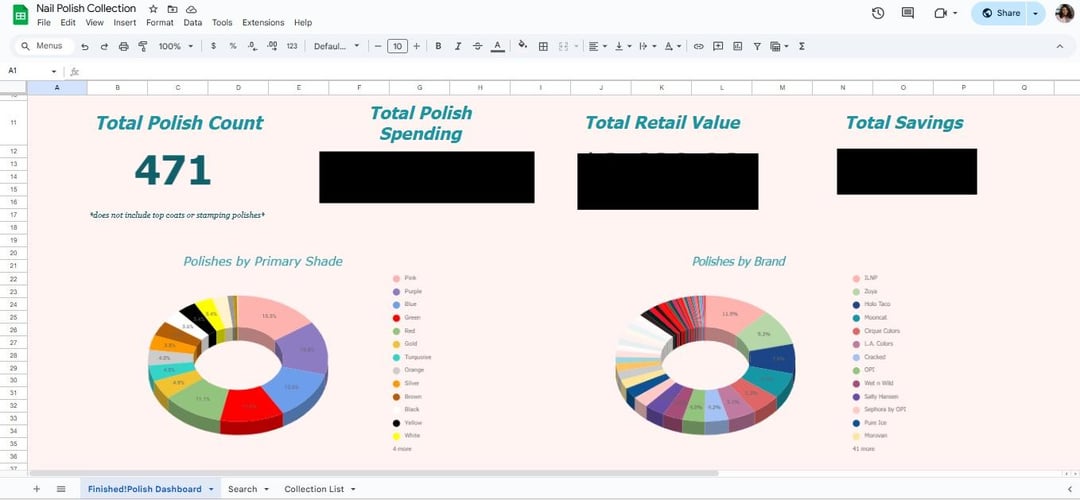This screenshot has height=500, width=1080.
Task: Open the Collection List tab arrow menu
Action: (x=351, y=489)
